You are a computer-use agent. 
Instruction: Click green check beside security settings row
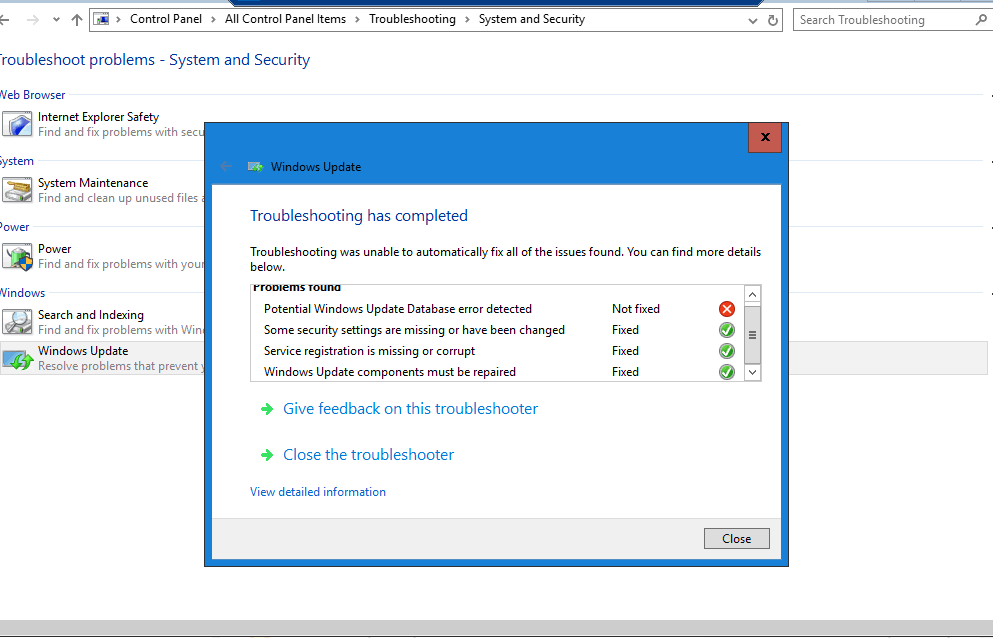[726, 330]
